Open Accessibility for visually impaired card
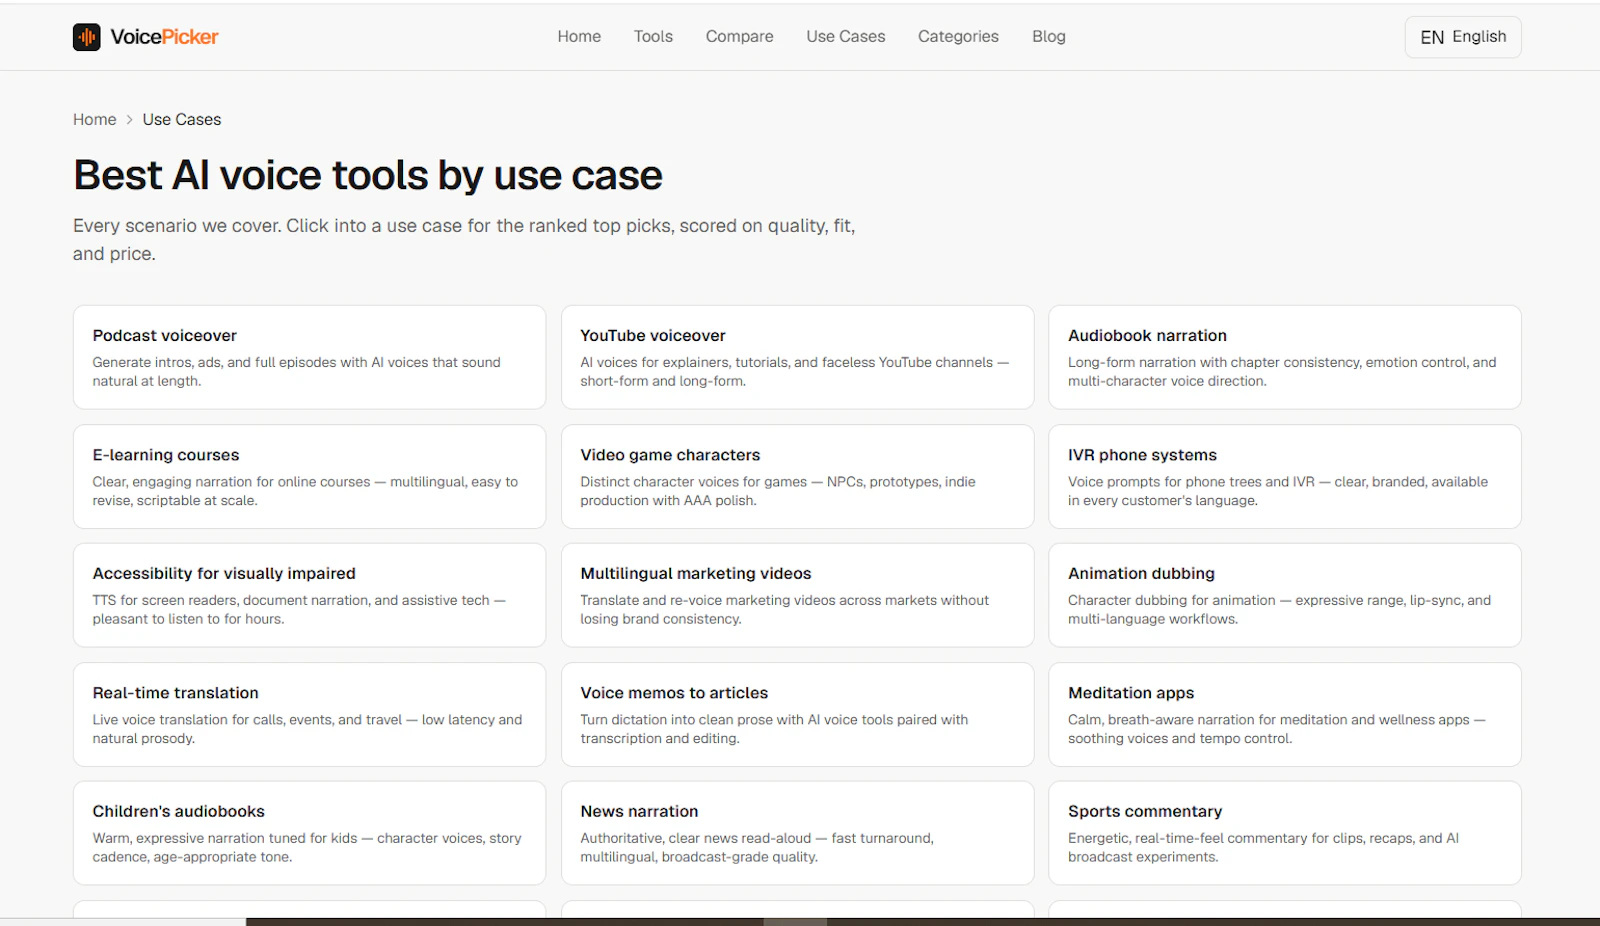 tap(309, 595)
